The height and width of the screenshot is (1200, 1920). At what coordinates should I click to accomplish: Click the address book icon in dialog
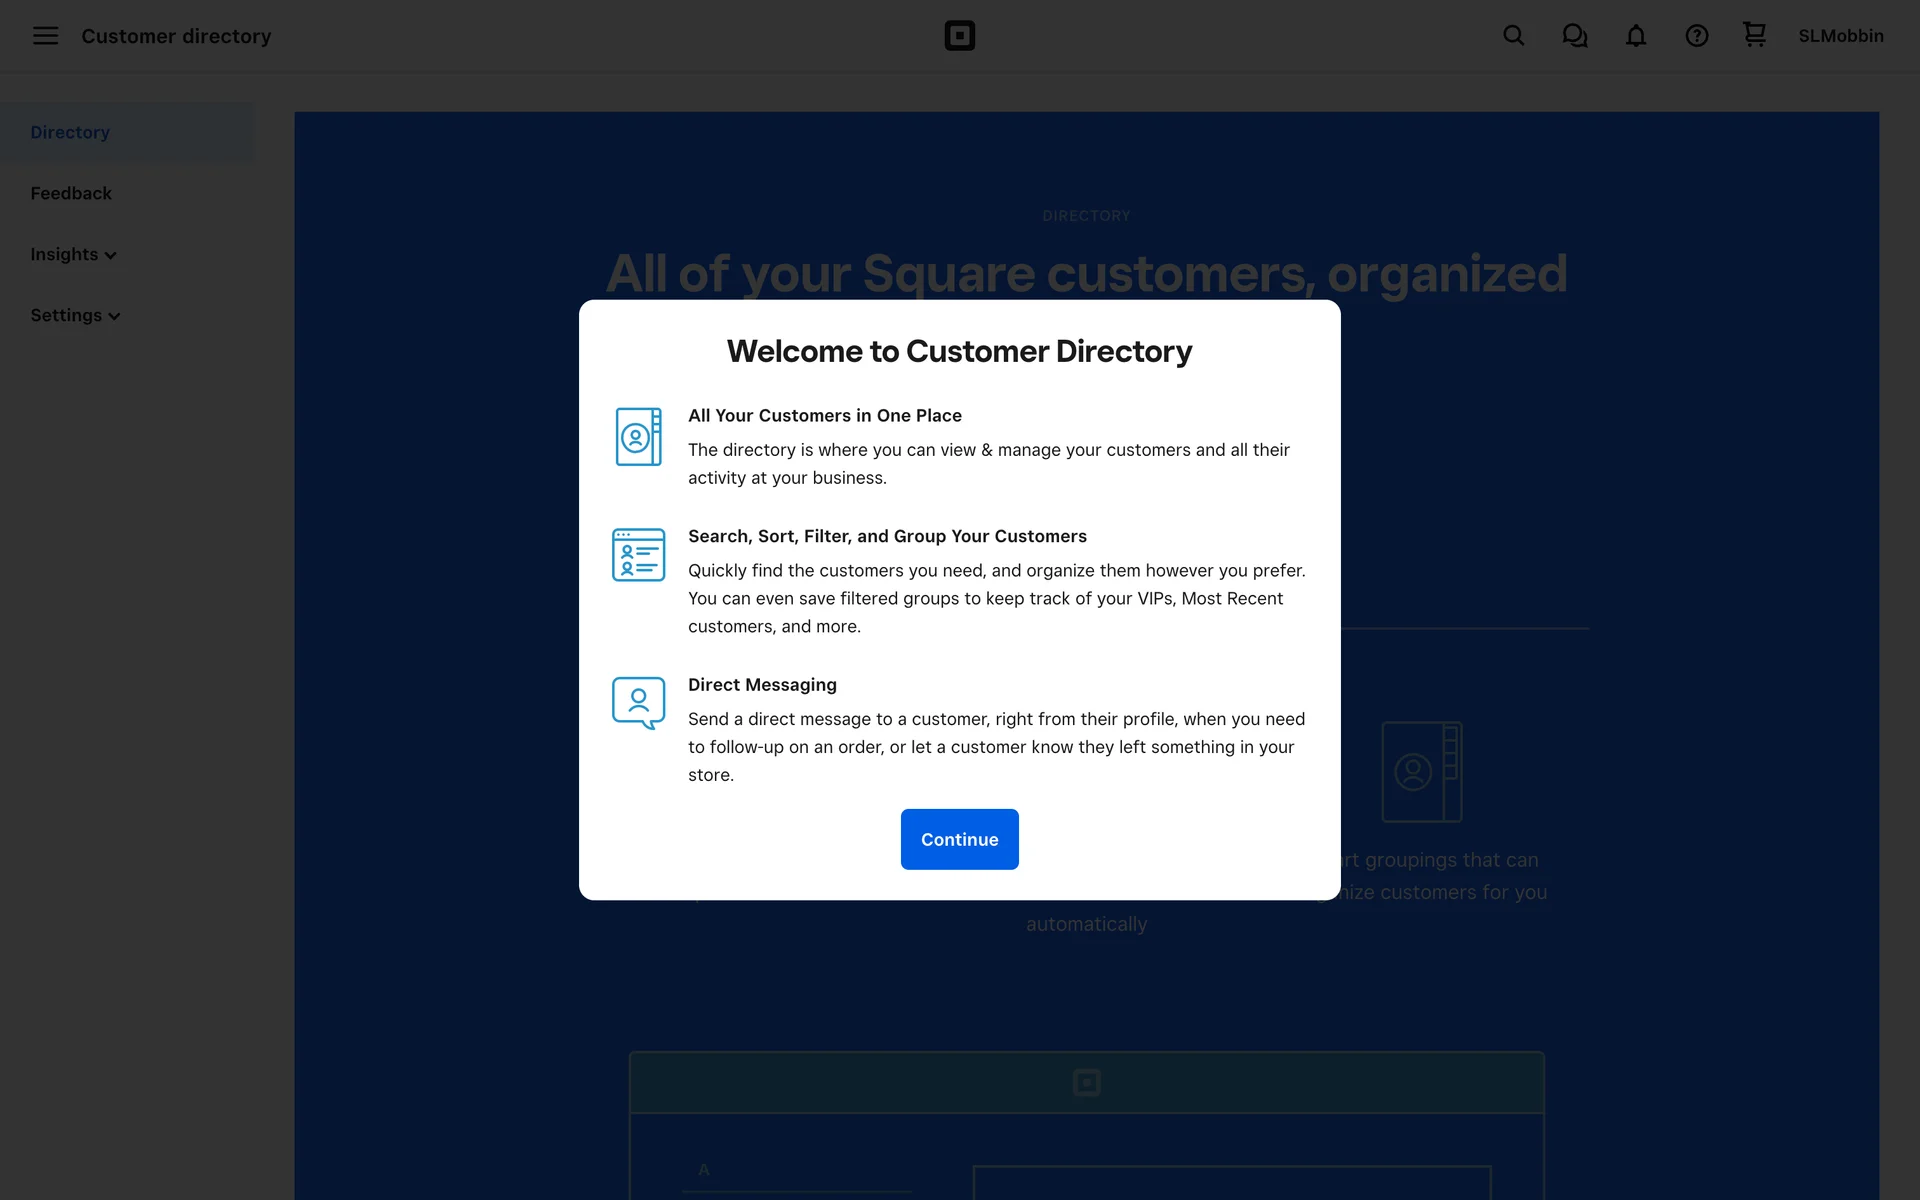click(x=638, y=436)
